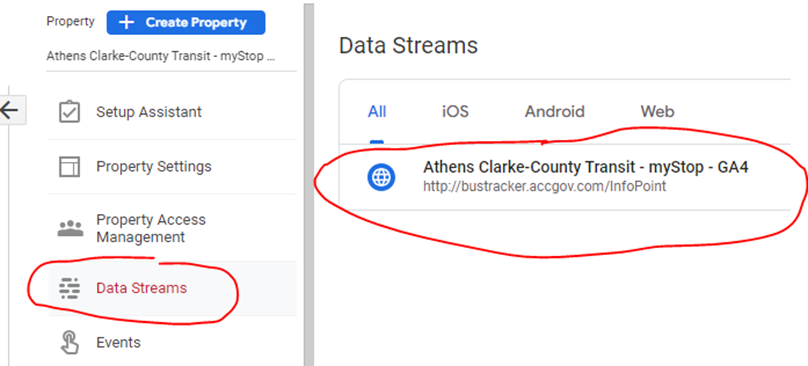This screenshot has width=808, height=366.
Task: Click the Property Settings layout icon
Action: [x=70, y=167]
